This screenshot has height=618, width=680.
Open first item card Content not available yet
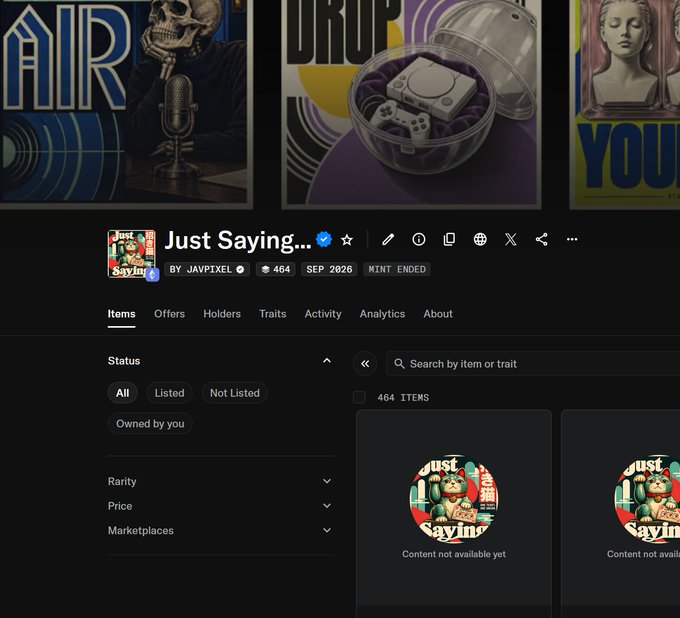pyautogui.click(x=454, y=513)
